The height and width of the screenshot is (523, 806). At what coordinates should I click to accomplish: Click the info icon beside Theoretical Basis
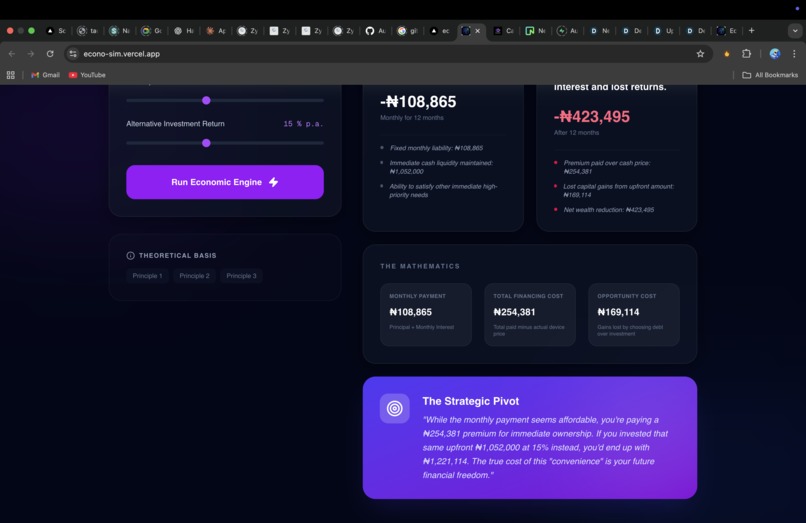coord(131,256)
